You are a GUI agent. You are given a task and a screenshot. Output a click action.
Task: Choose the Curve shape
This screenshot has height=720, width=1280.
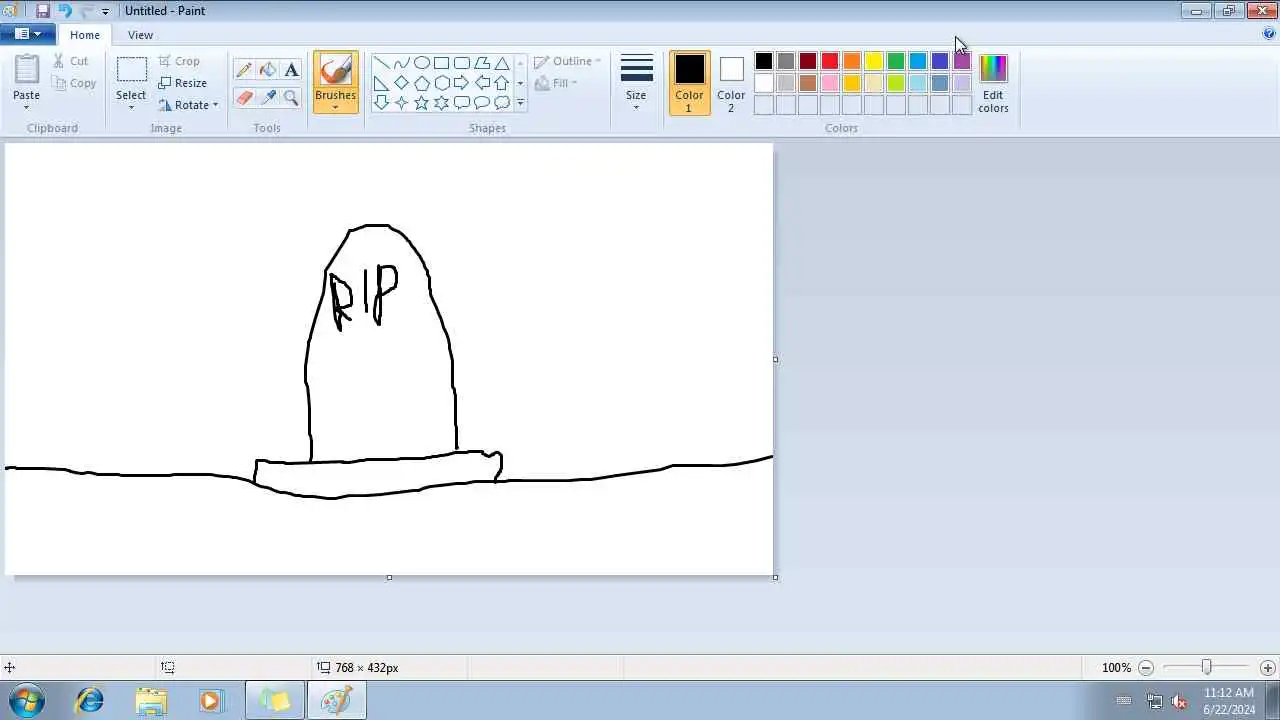coord(401,63)
